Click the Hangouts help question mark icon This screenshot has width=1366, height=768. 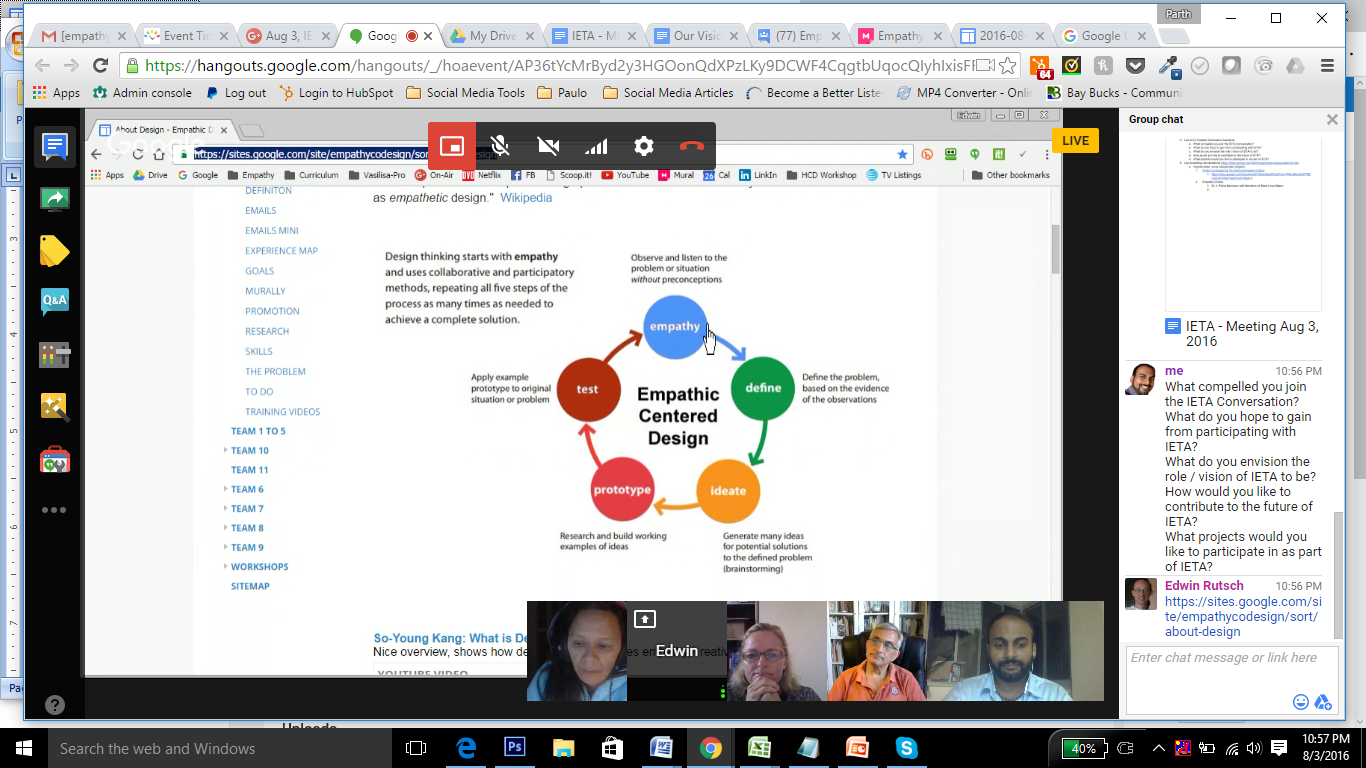(55, 704)
